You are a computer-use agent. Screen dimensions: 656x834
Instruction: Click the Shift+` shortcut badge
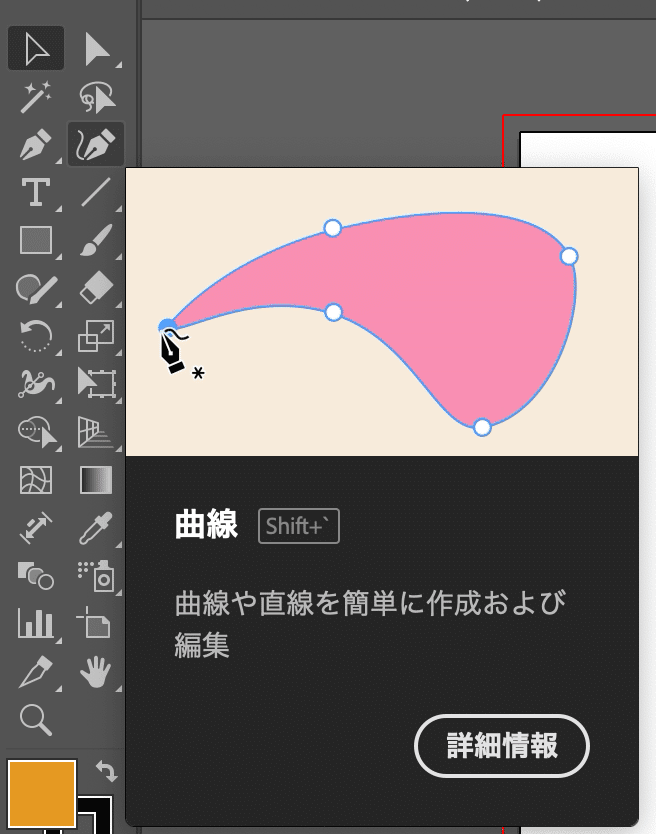click(x=299, y=526)
